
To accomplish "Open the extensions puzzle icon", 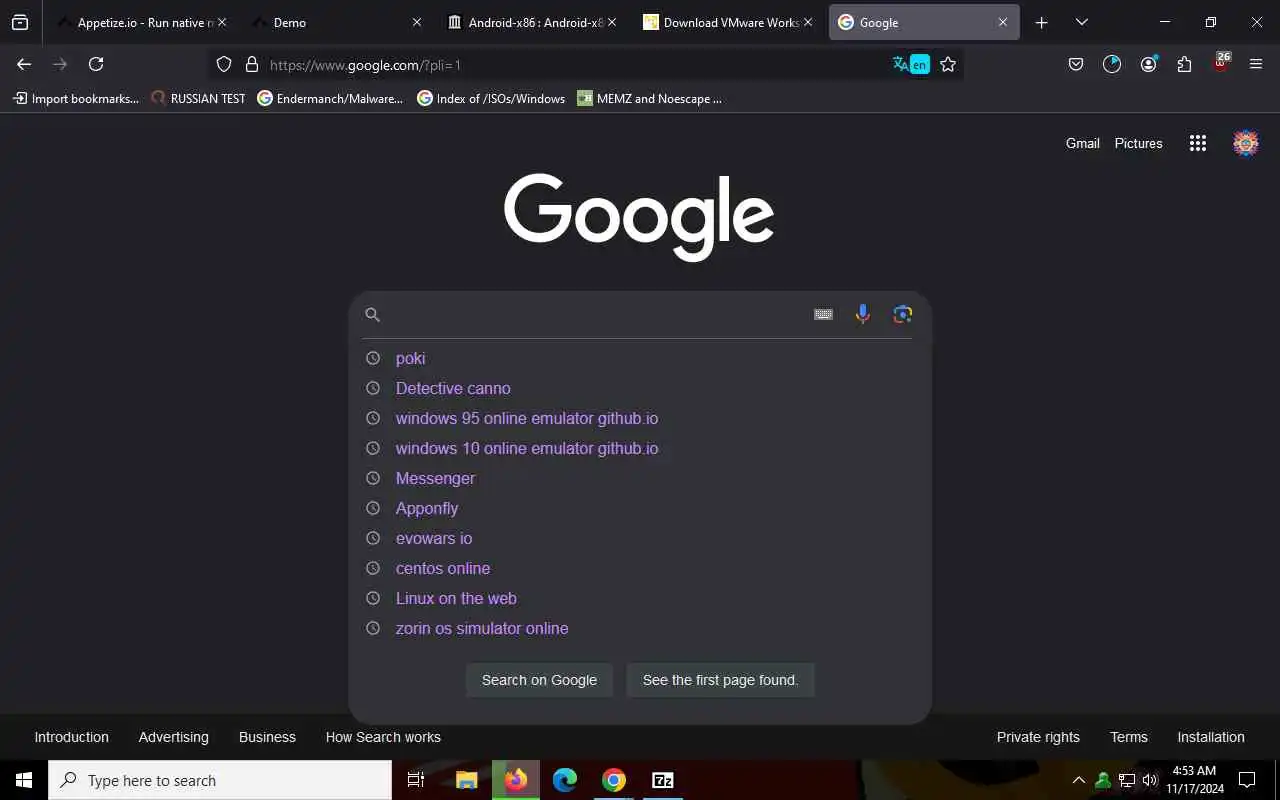I will pyautogui.click(x=1184, y=64).
